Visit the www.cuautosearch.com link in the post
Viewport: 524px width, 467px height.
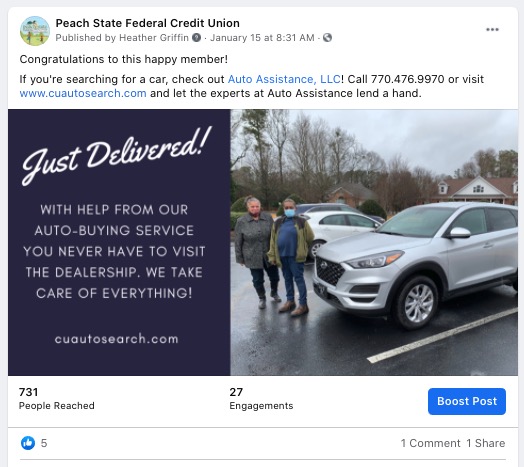coord(83,93)
